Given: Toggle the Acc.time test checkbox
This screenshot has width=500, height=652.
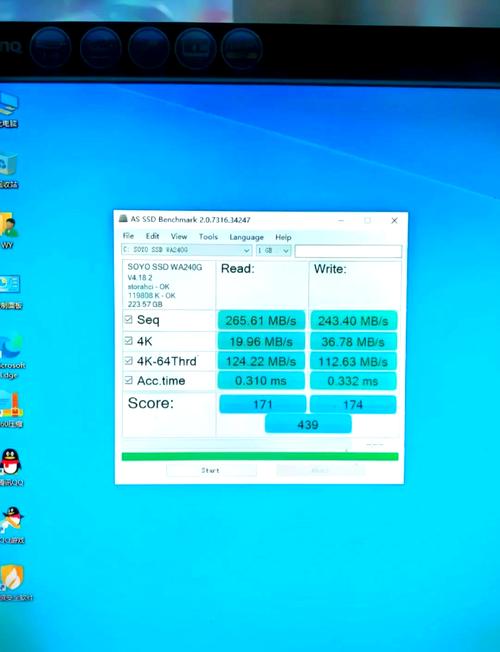Looking at the screenshot, I should [x=129, y=380].
